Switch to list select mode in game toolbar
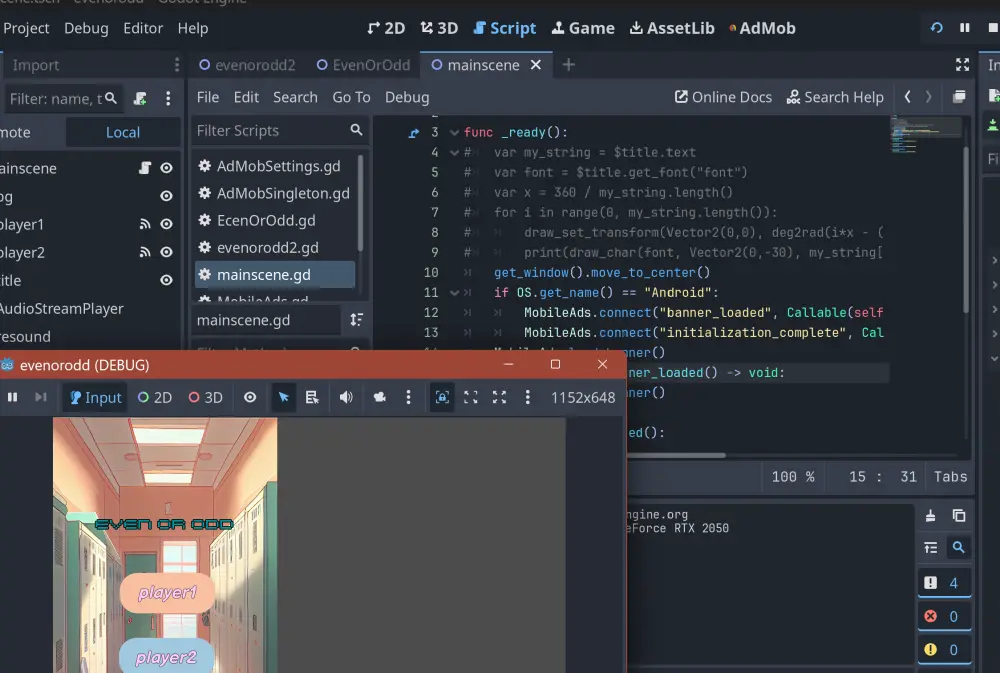Viewport: 1000px width, 673px height. coord(312,397)
